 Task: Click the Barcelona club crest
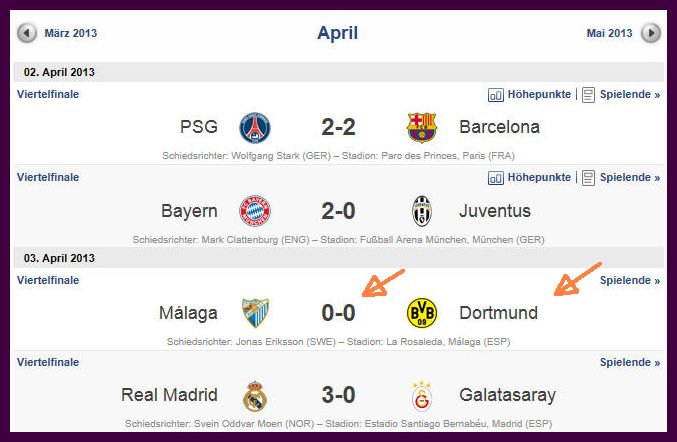[422, 128]
